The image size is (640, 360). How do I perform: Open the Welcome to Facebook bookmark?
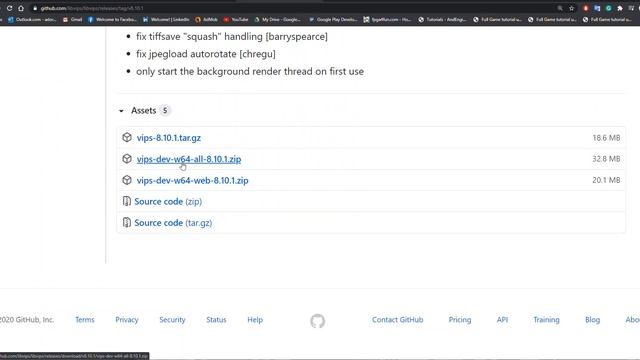coord(112,19)
